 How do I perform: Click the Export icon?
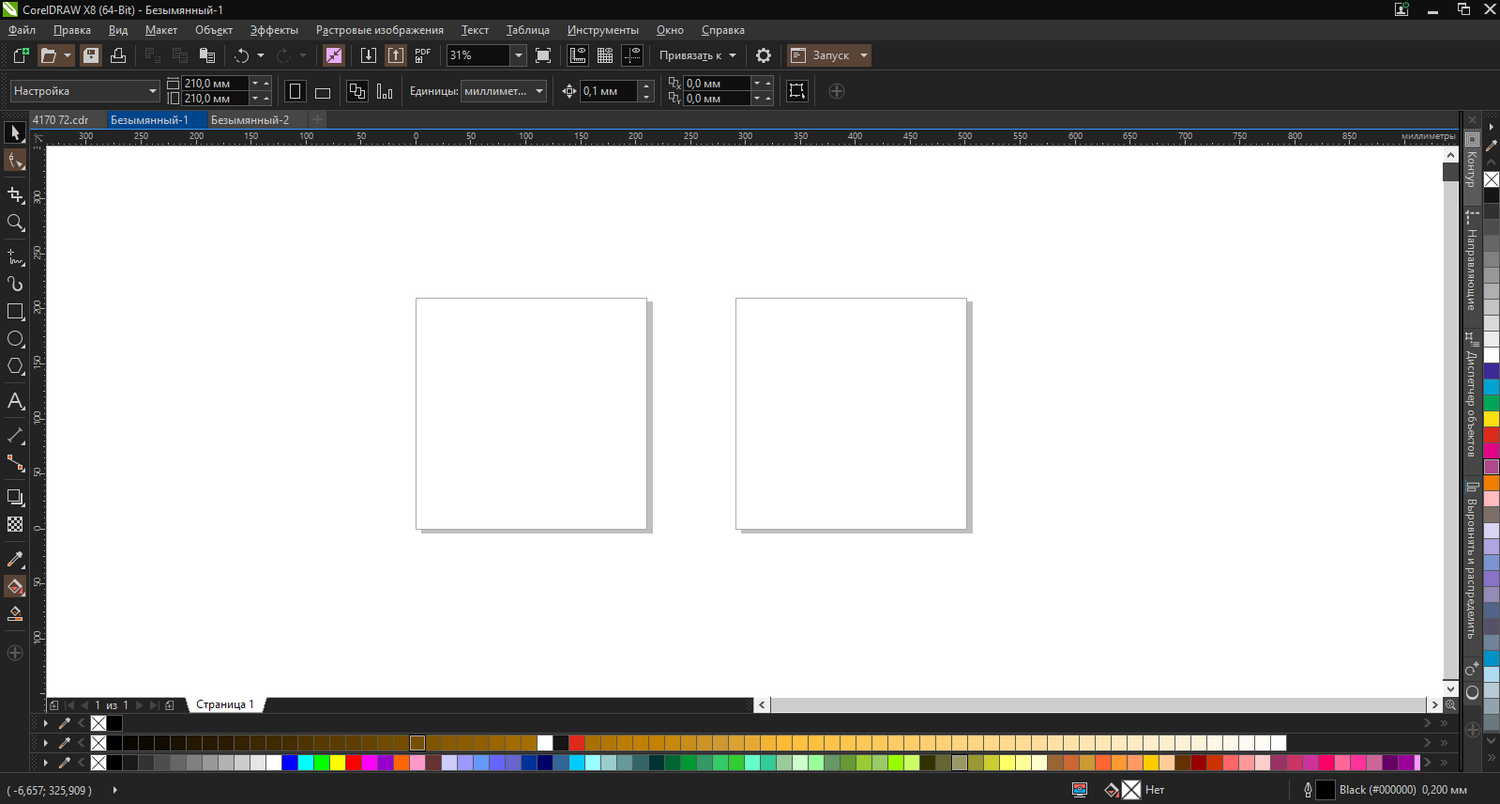(395, 56)
